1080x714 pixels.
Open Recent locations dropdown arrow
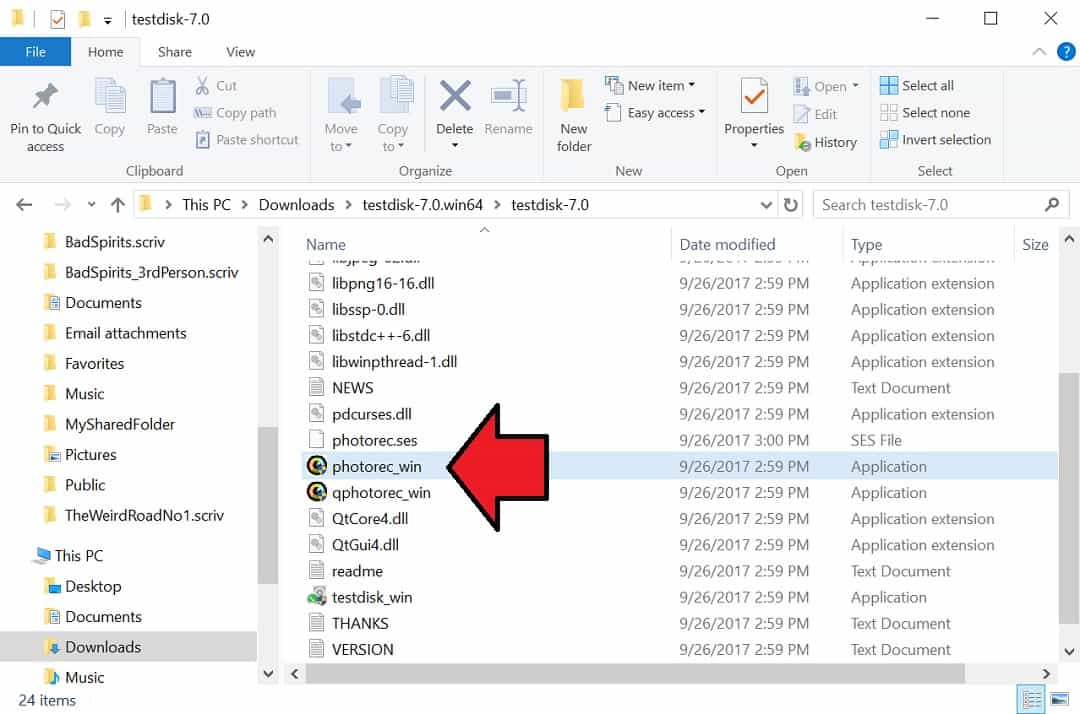tap(92, 204)
